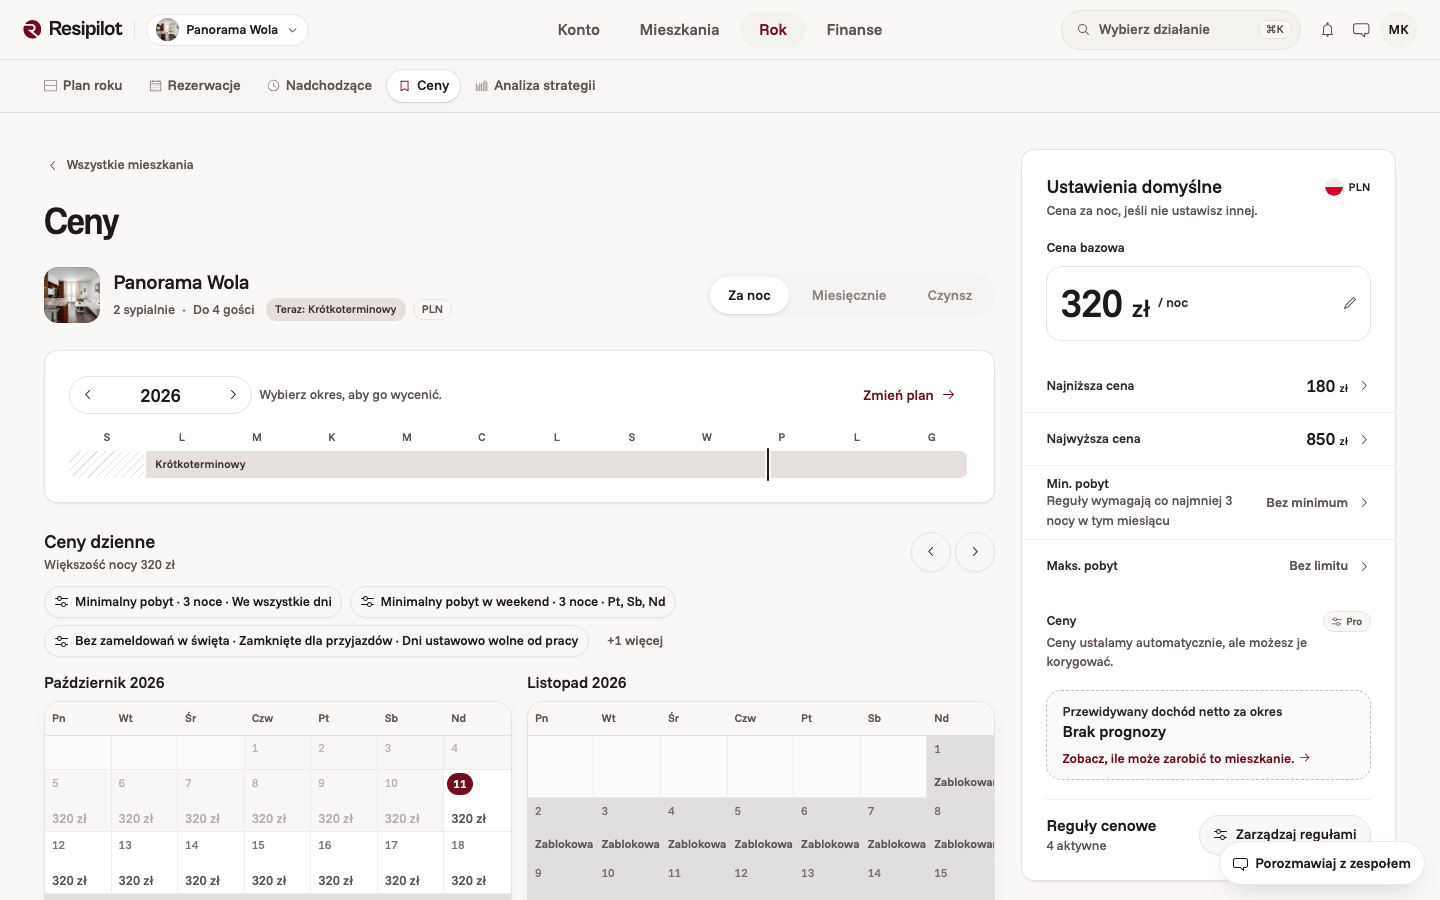Click the Resipilot logo icon

click(x=32, y=29)
